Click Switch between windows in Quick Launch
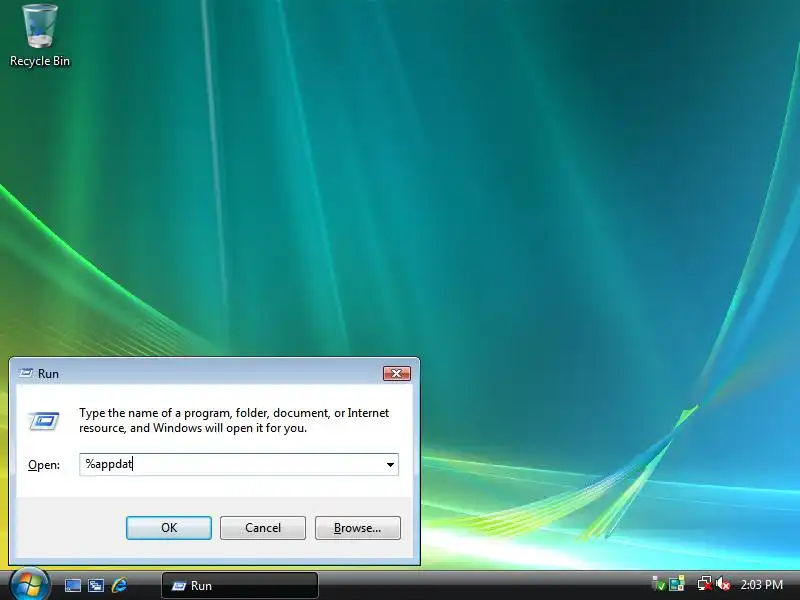 click(96, 585)
